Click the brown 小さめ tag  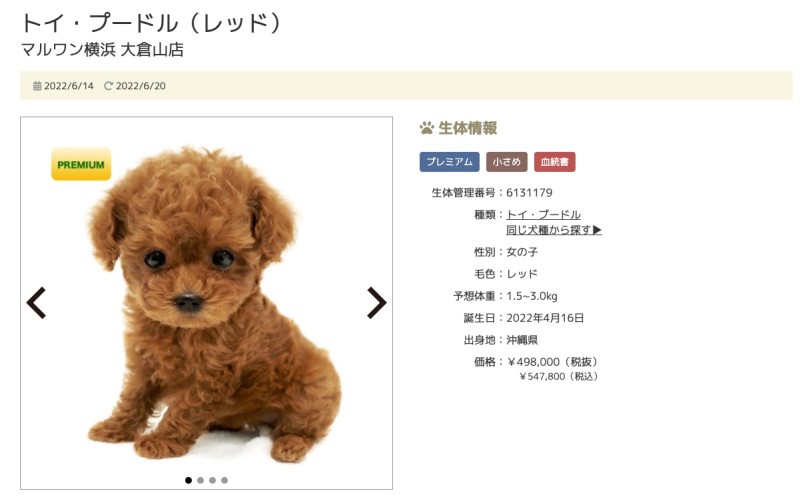click(x=507, y=162)
